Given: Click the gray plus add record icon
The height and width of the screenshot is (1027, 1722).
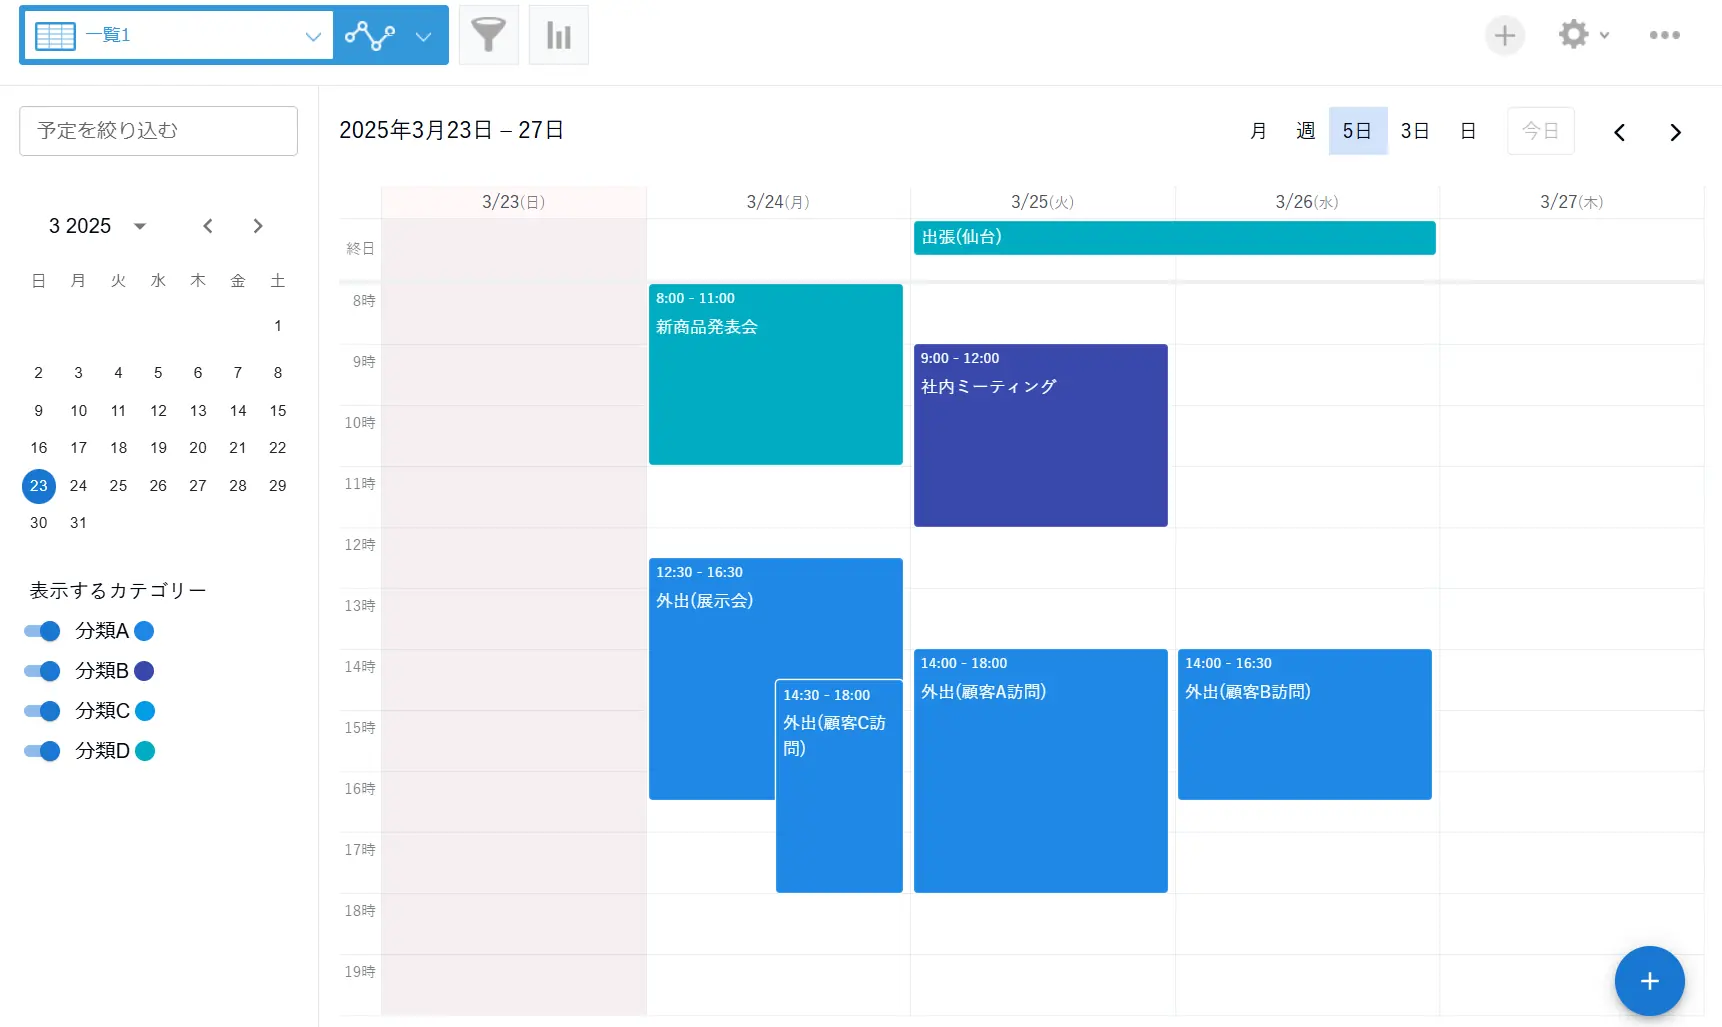Looking at the screenshot, I should [1504, 36].
